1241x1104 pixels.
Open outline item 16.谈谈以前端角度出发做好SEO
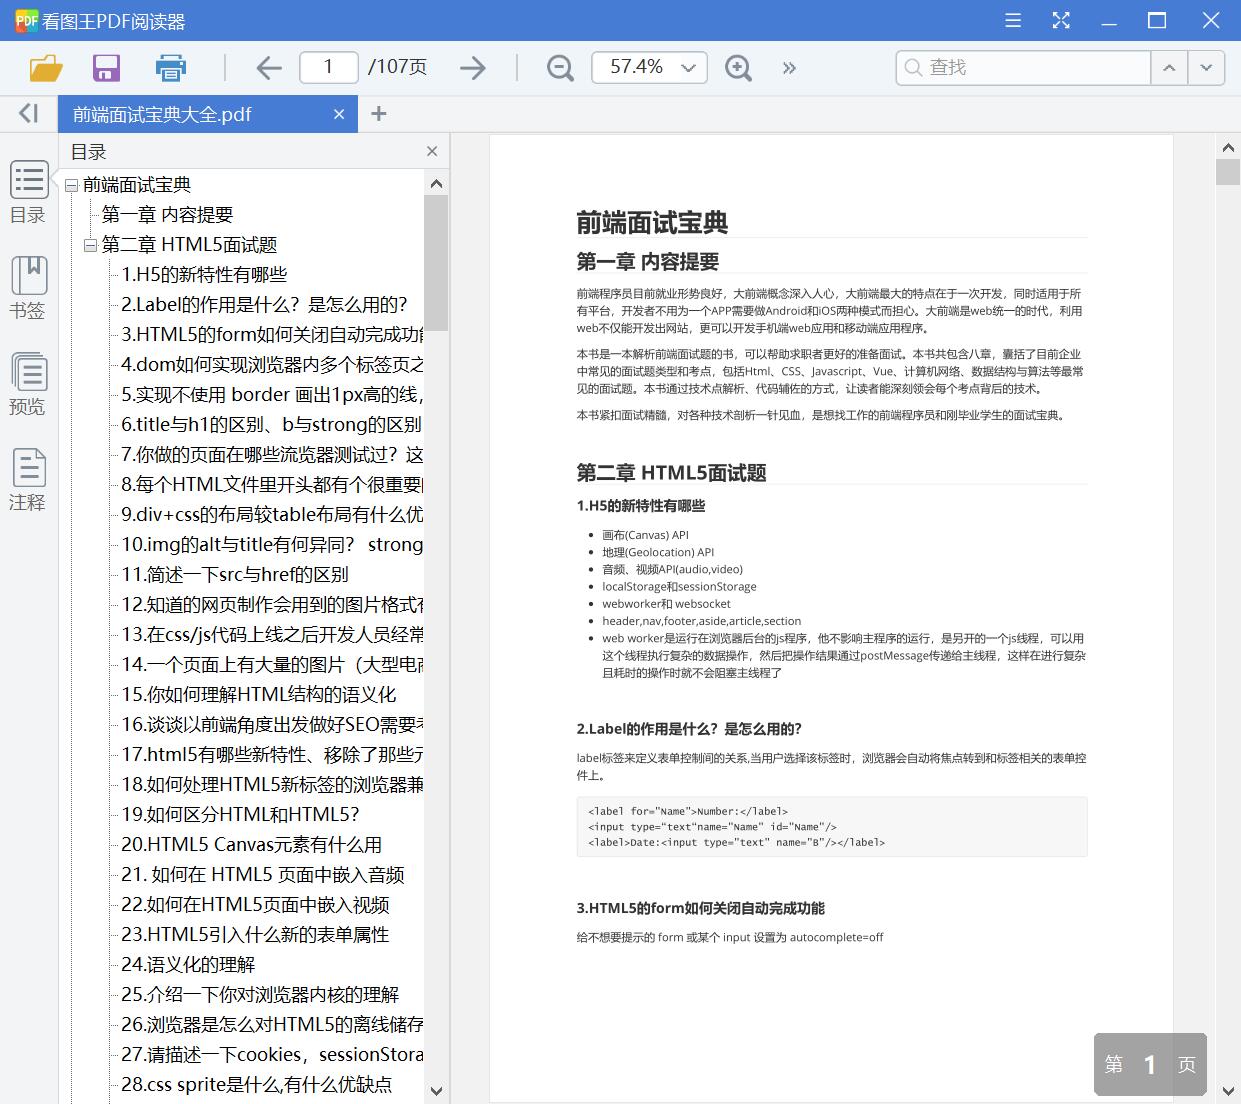click(272, 725)
